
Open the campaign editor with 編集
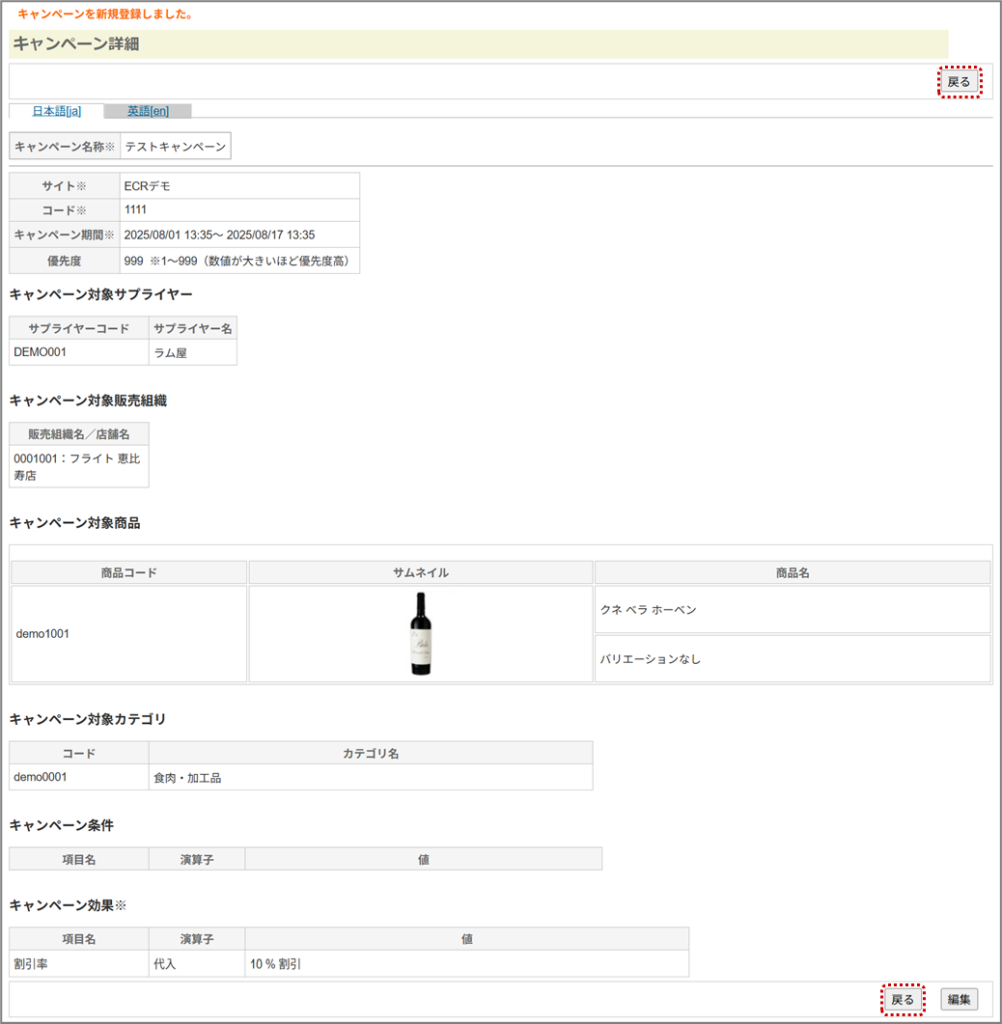(959, 999)
